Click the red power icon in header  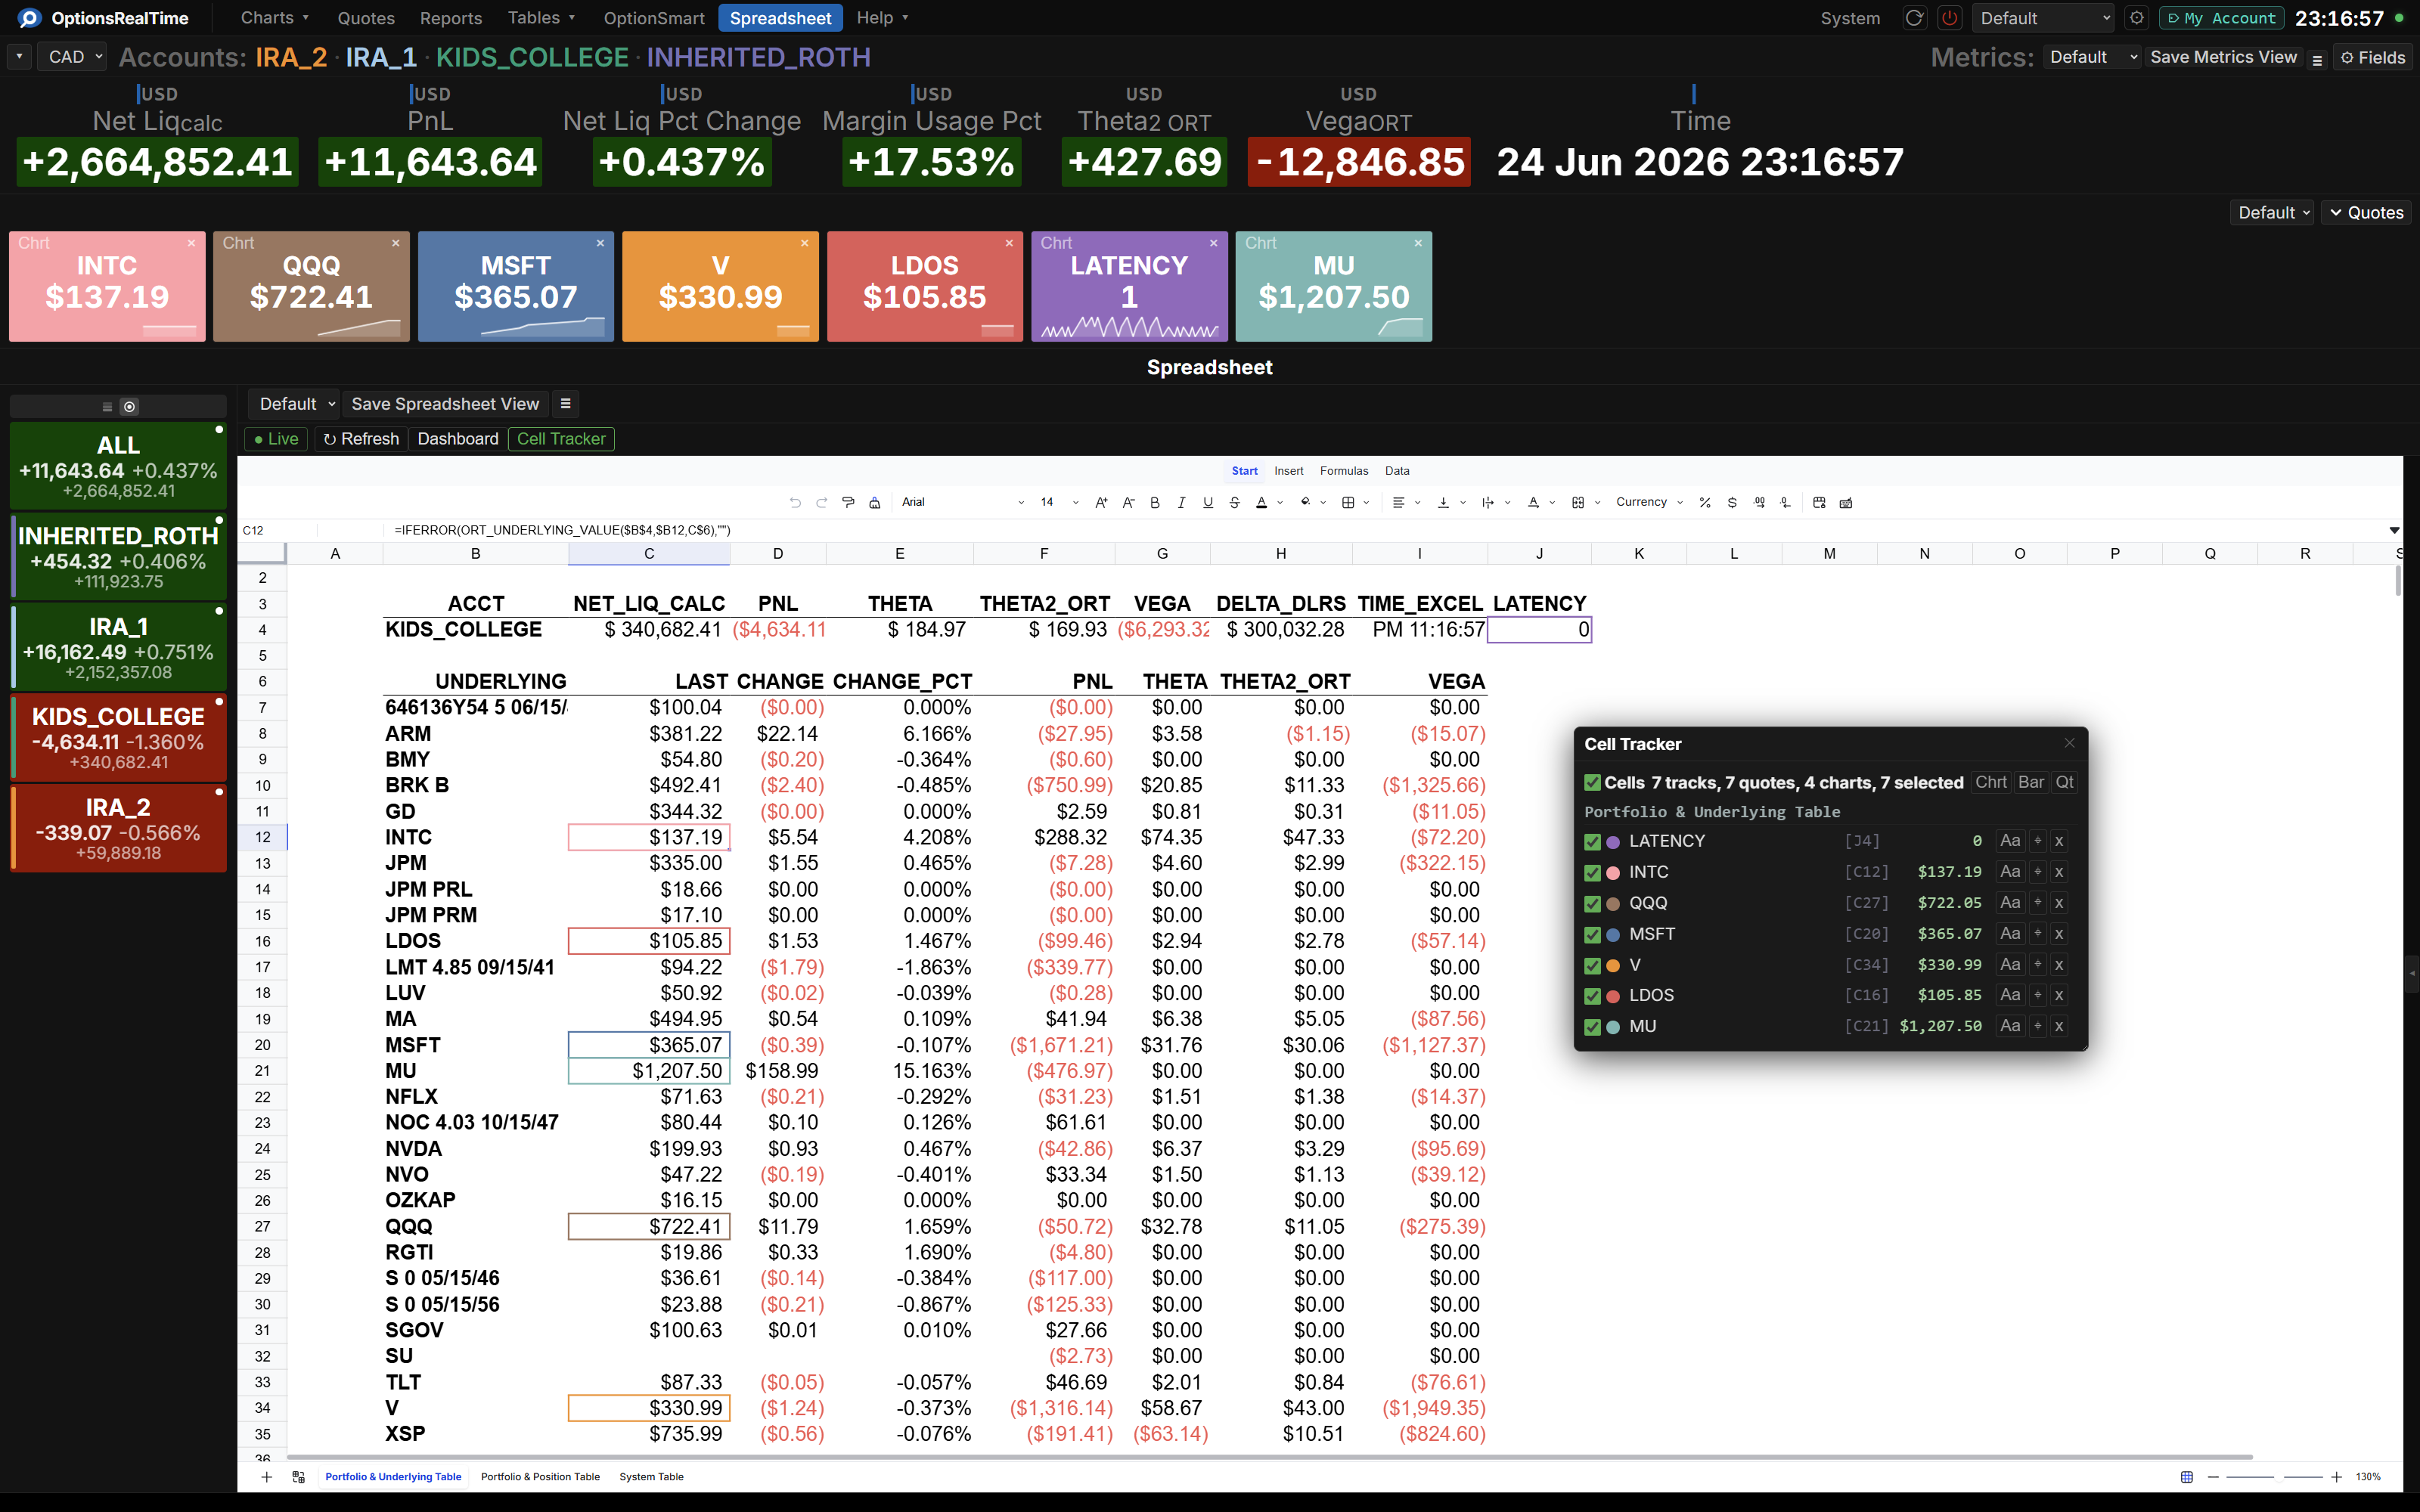pyautogui.click(x=1950, y=18)
